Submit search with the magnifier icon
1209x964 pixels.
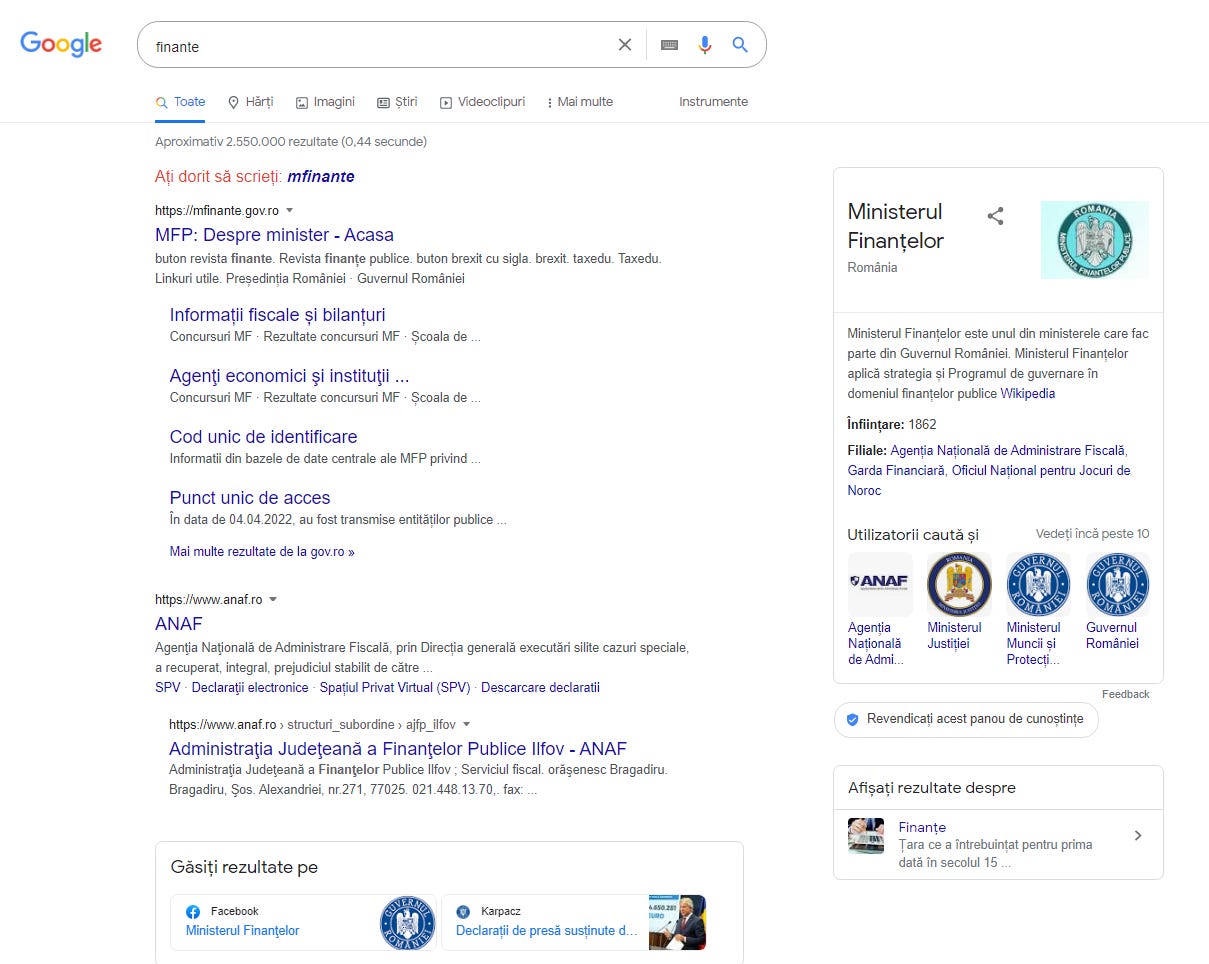tap(740, 45)
